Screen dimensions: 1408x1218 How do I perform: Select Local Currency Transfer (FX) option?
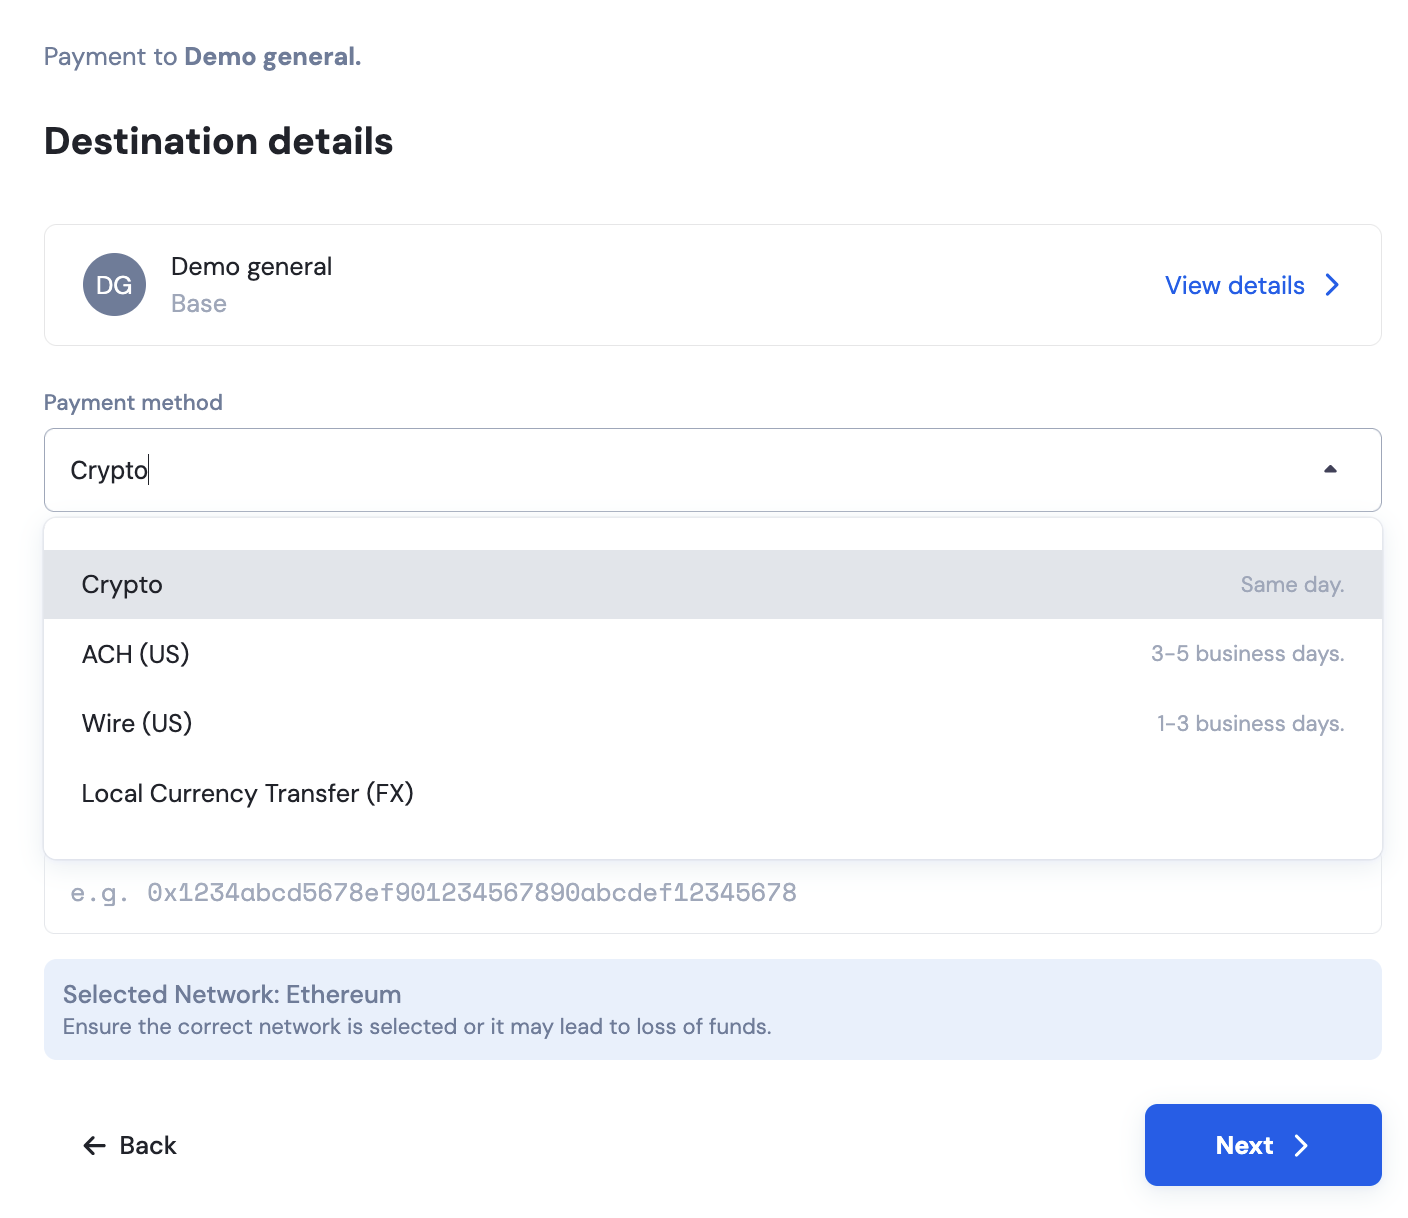(x=247, y=793)
